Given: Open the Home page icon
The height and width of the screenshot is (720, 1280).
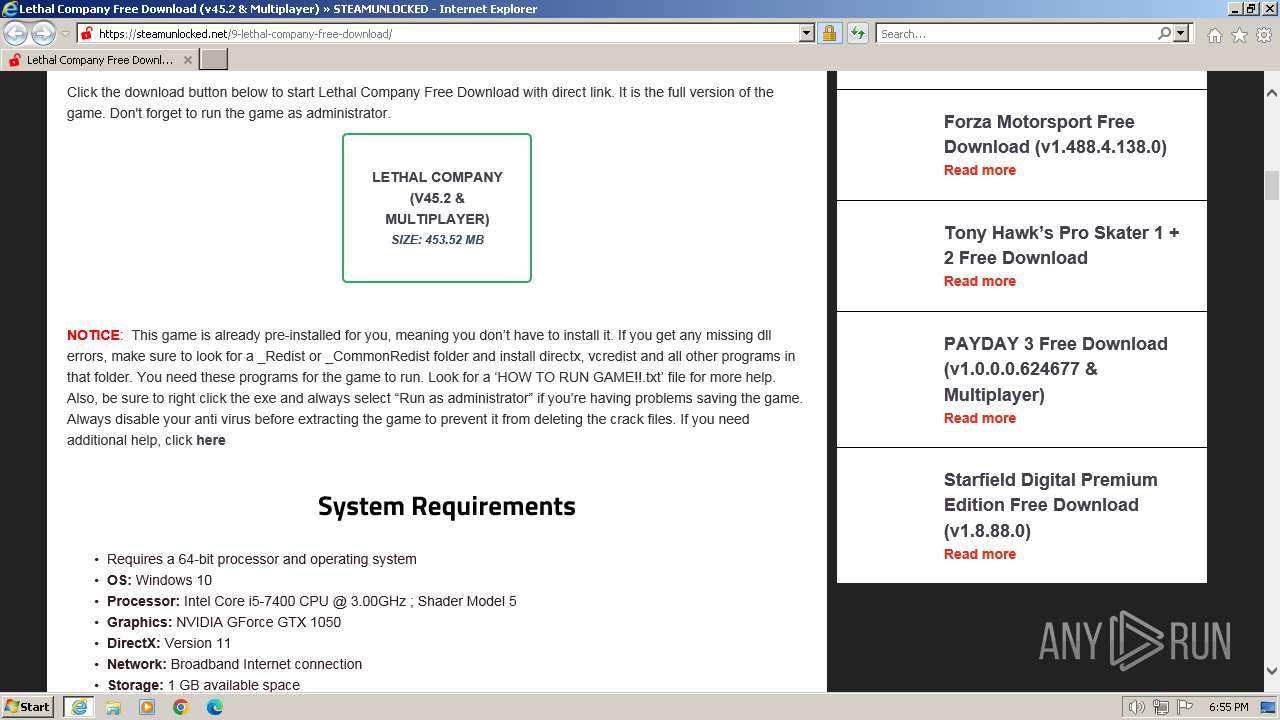Looking at the screenshot, I should click(x=1214, y=35).
